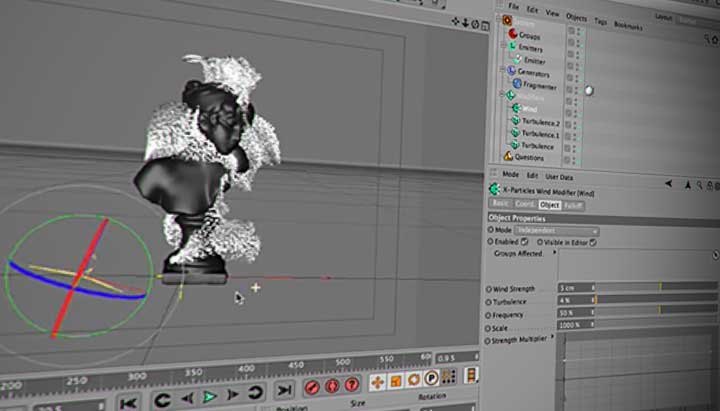The width and height of the screenshot is (720, 411).
Task: Click the Groups Affected picker icon
Action: tap(716, 254)
